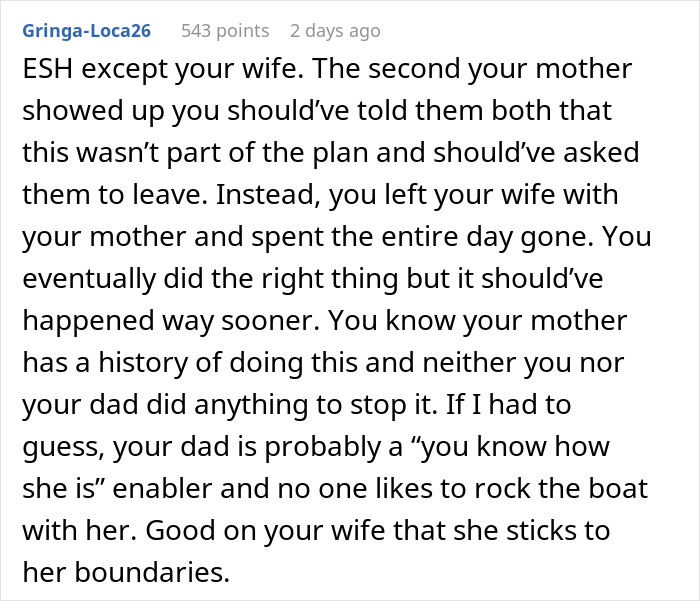Click the word ESH opening the comment

pyautogui.click(x=48, y=69)
